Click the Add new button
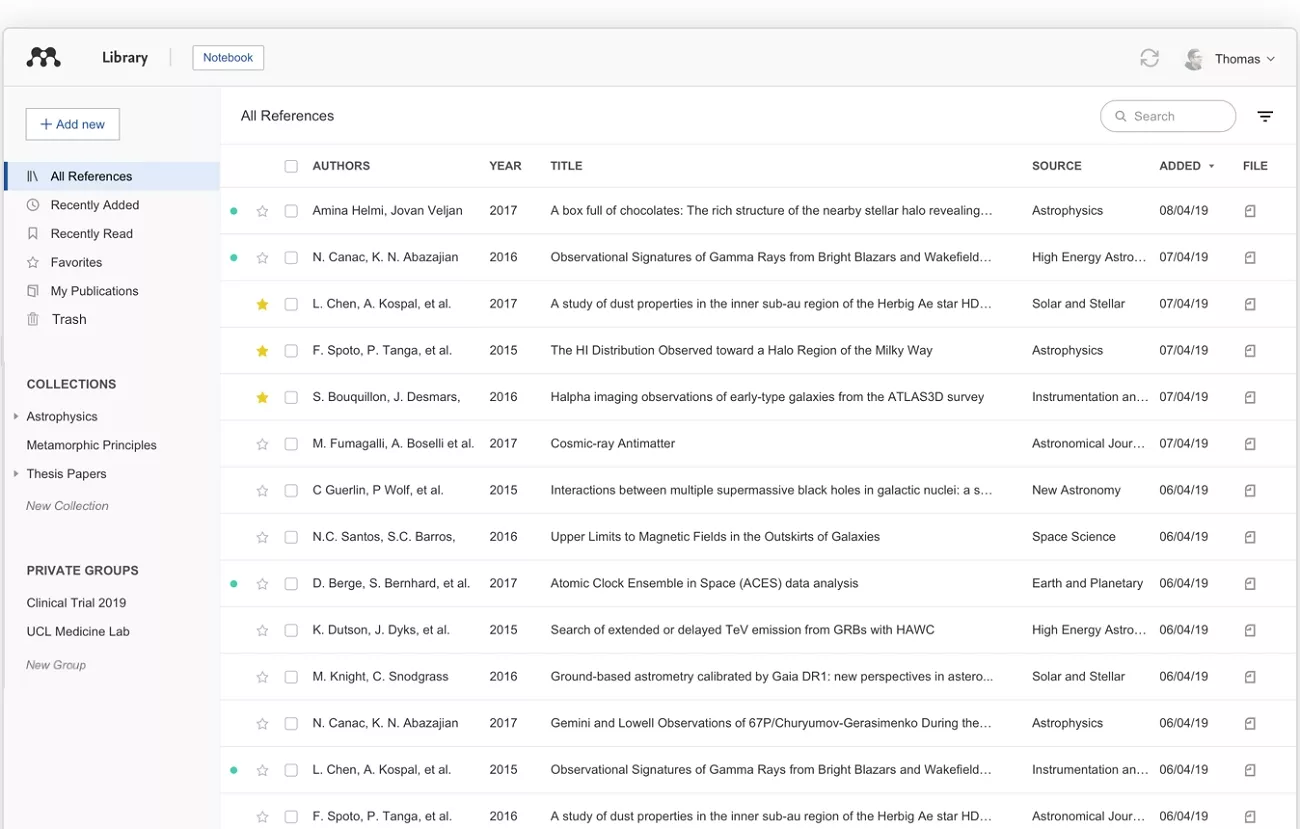Screen dimensions: 1300x829 tap(72, 124)
